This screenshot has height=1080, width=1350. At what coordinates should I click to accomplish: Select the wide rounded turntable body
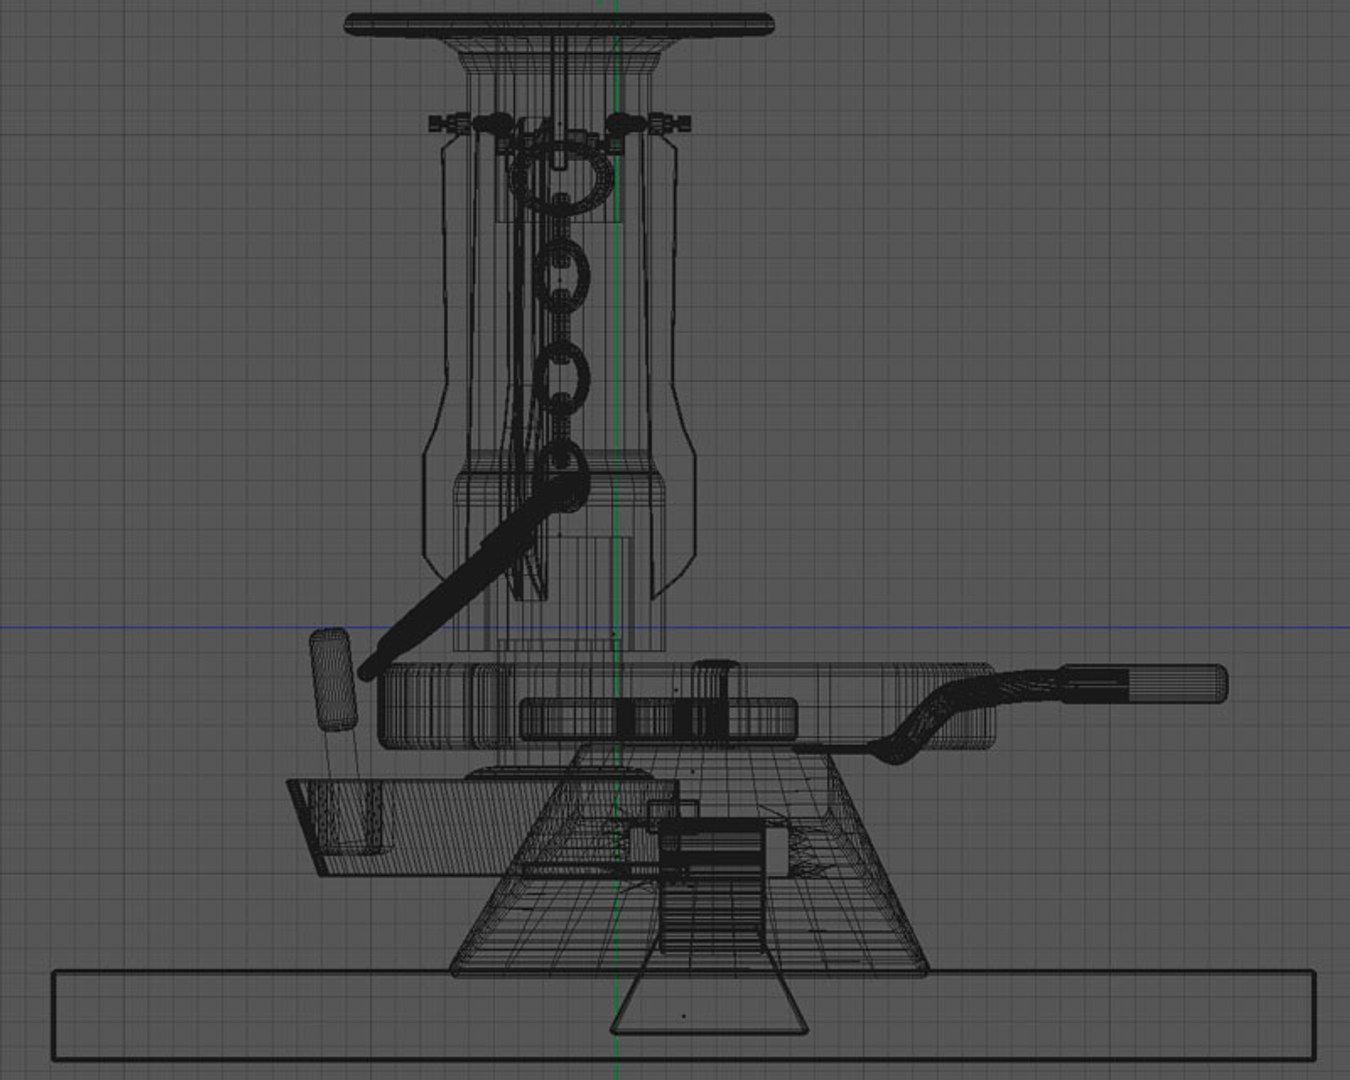pyautogui.click(x=688, y=706)
